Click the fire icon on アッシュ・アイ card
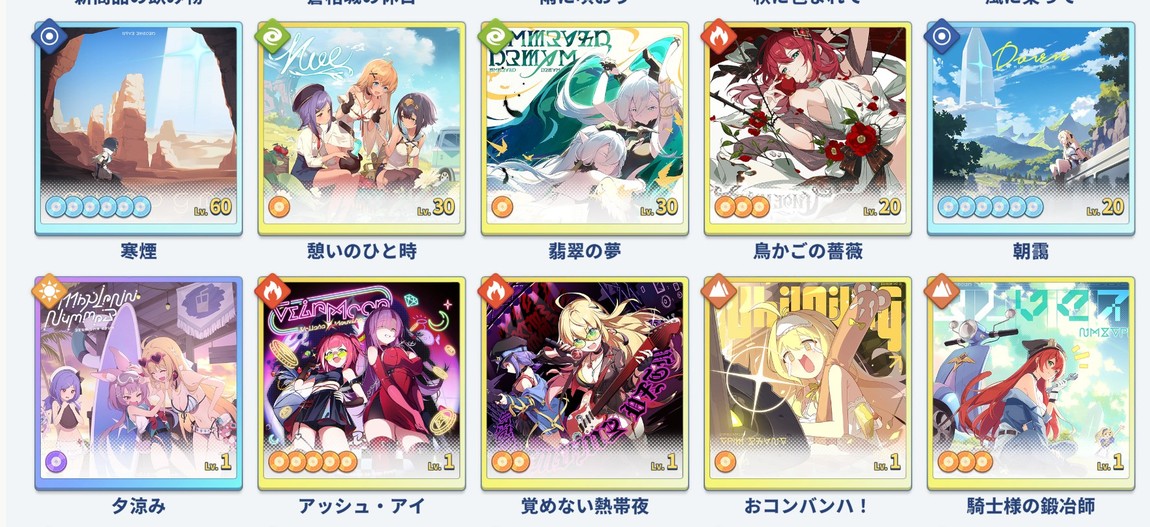The height and width of the screenshot is (527, 1150). click(272, 292)
